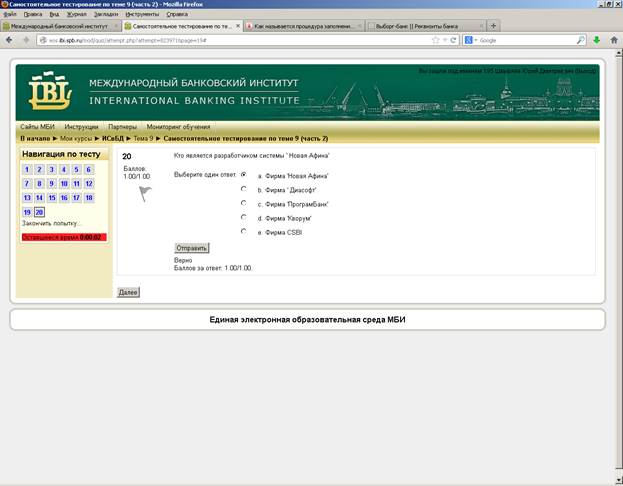Open new tab with plus button
The height and width of the screenshot is (486, 623).
click(x=493, y=26)
